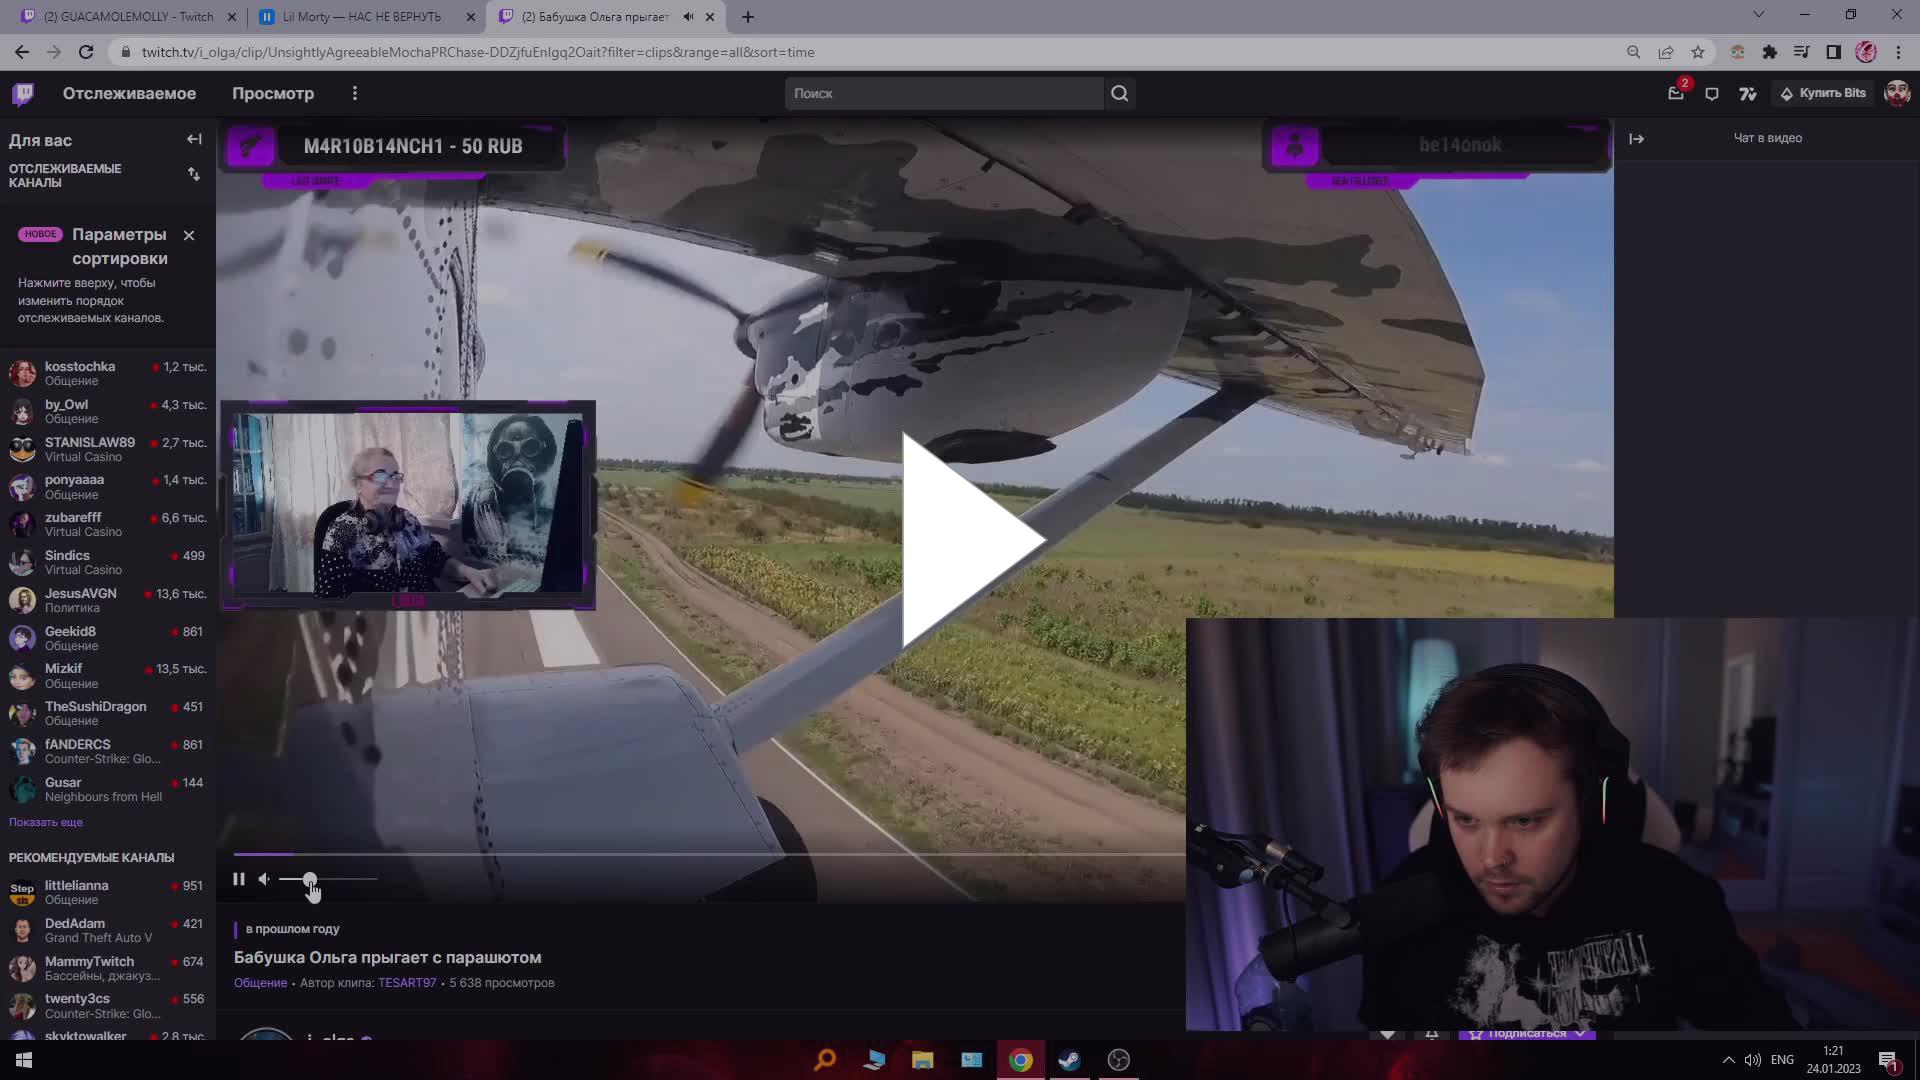Screen dimensions: 1920x1080
Task: Open the whispers chat bubble icon
Action: point(1712,93)
